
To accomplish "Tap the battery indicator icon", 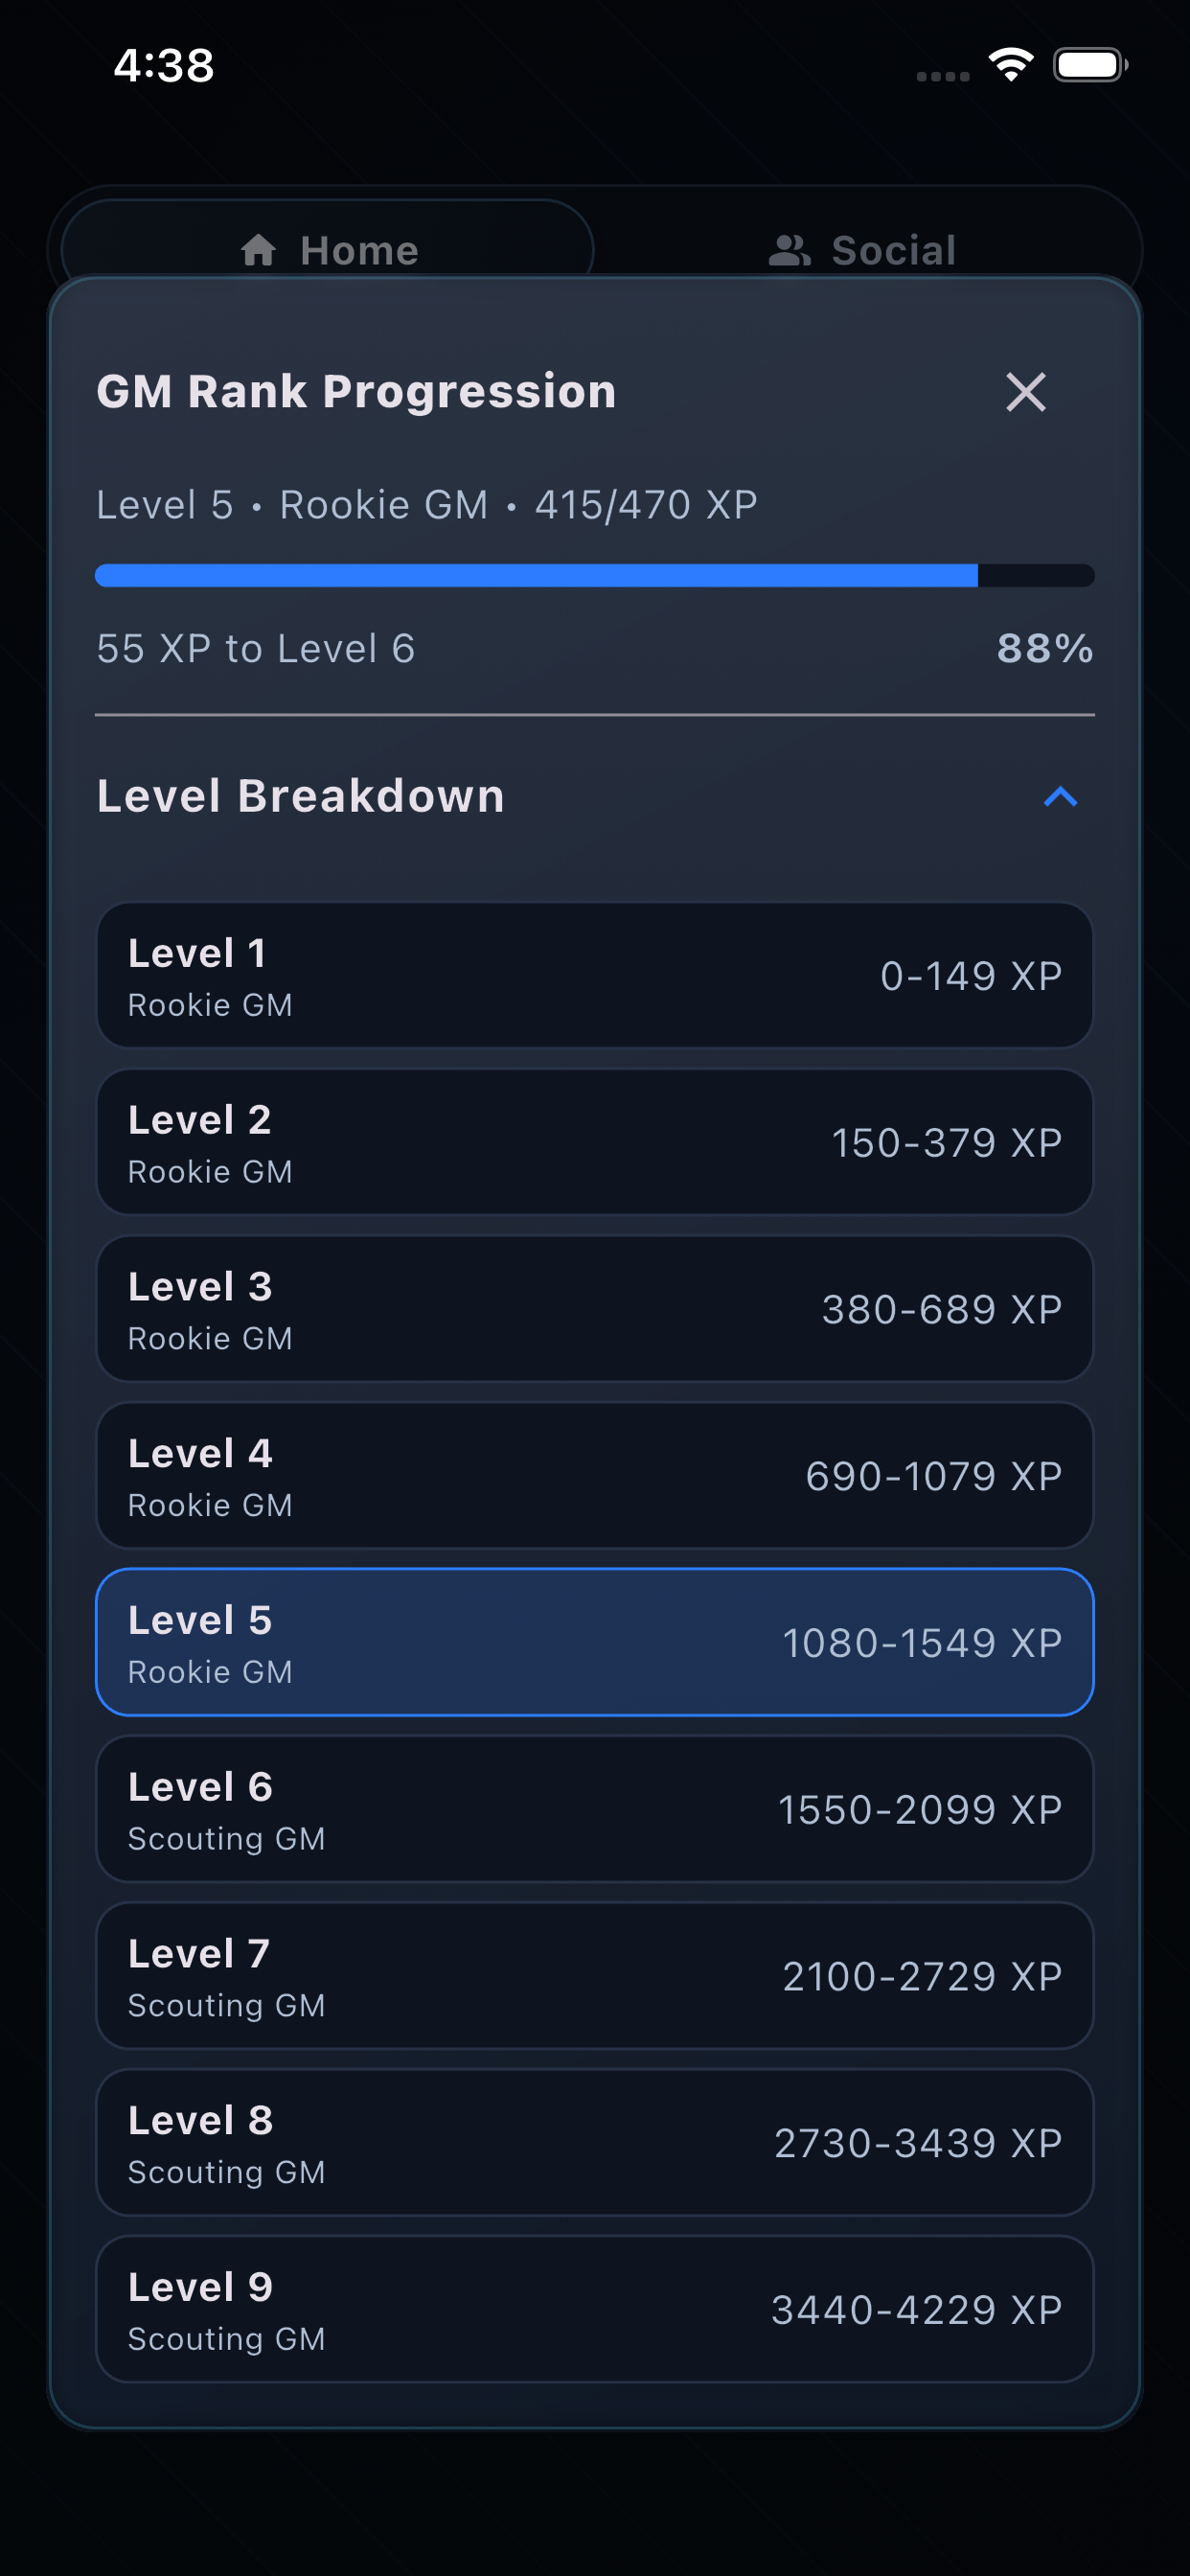I will point(1089,63).
